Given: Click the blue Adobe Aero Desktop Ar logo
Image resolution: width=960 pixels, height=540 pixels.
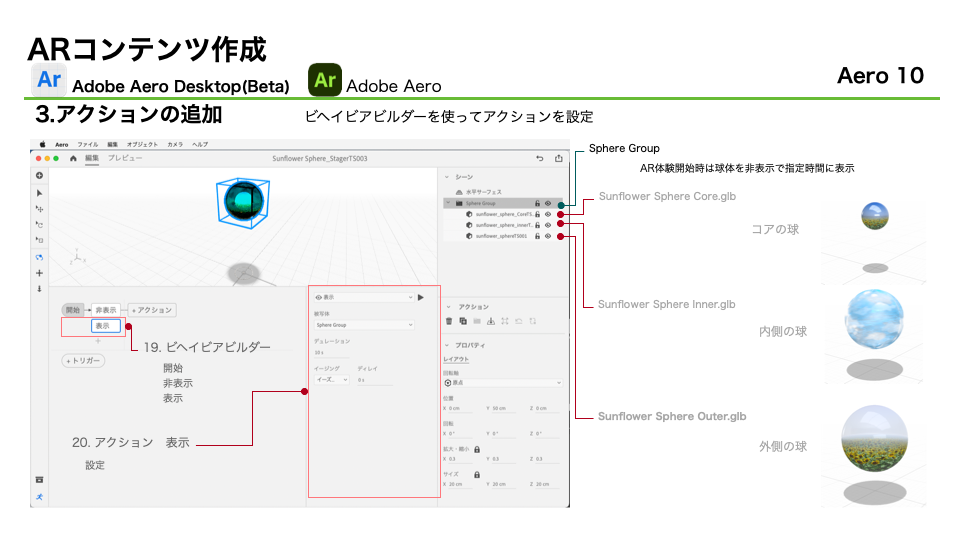Looking at the screenshot, I should 49,80.
